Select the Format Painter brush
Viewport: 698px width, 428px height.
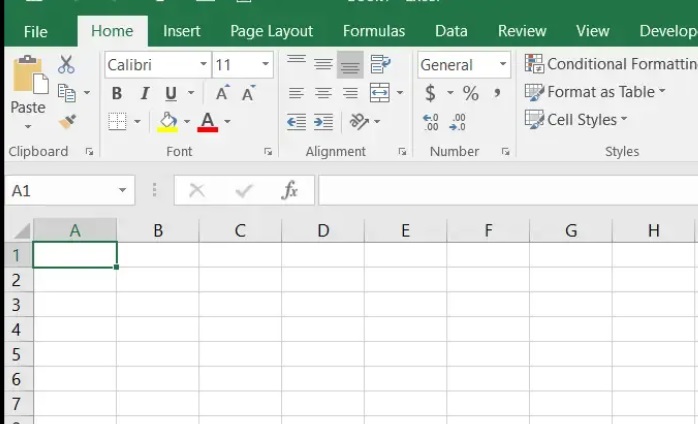tap(67, 121)
